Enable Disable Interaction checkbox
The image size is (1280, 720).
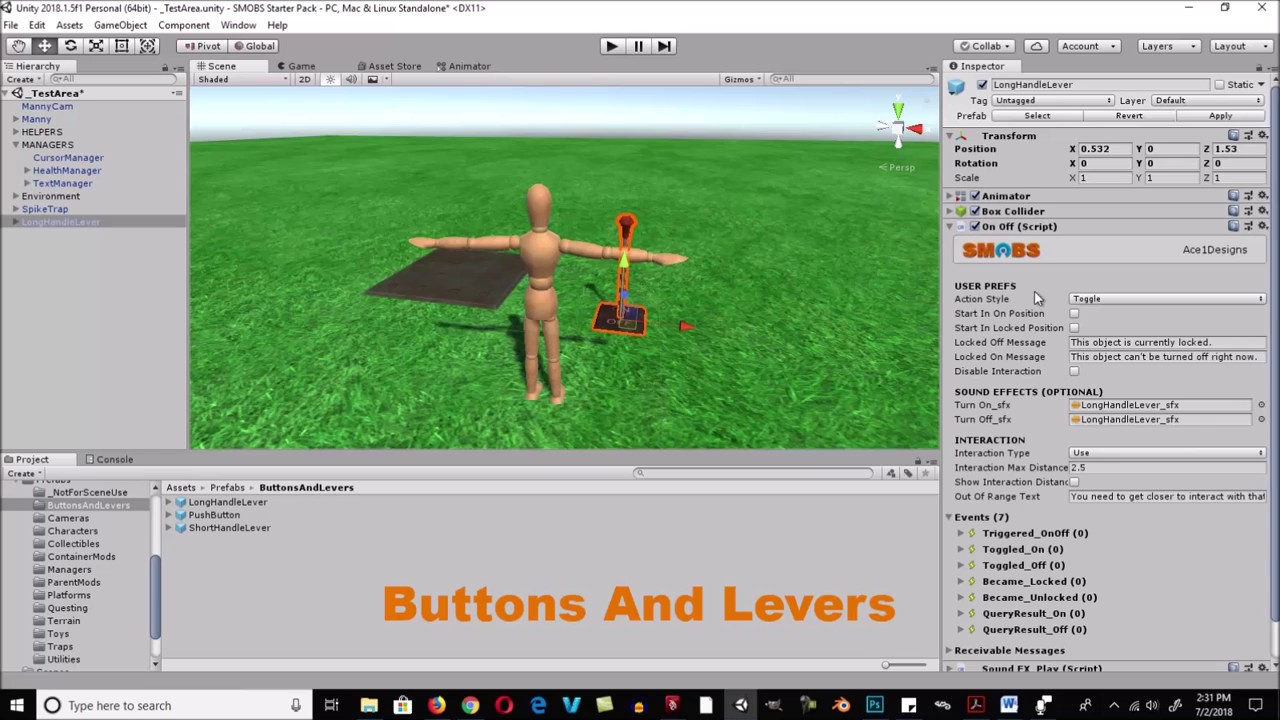pyautogui.click(x=1074, y=371)
